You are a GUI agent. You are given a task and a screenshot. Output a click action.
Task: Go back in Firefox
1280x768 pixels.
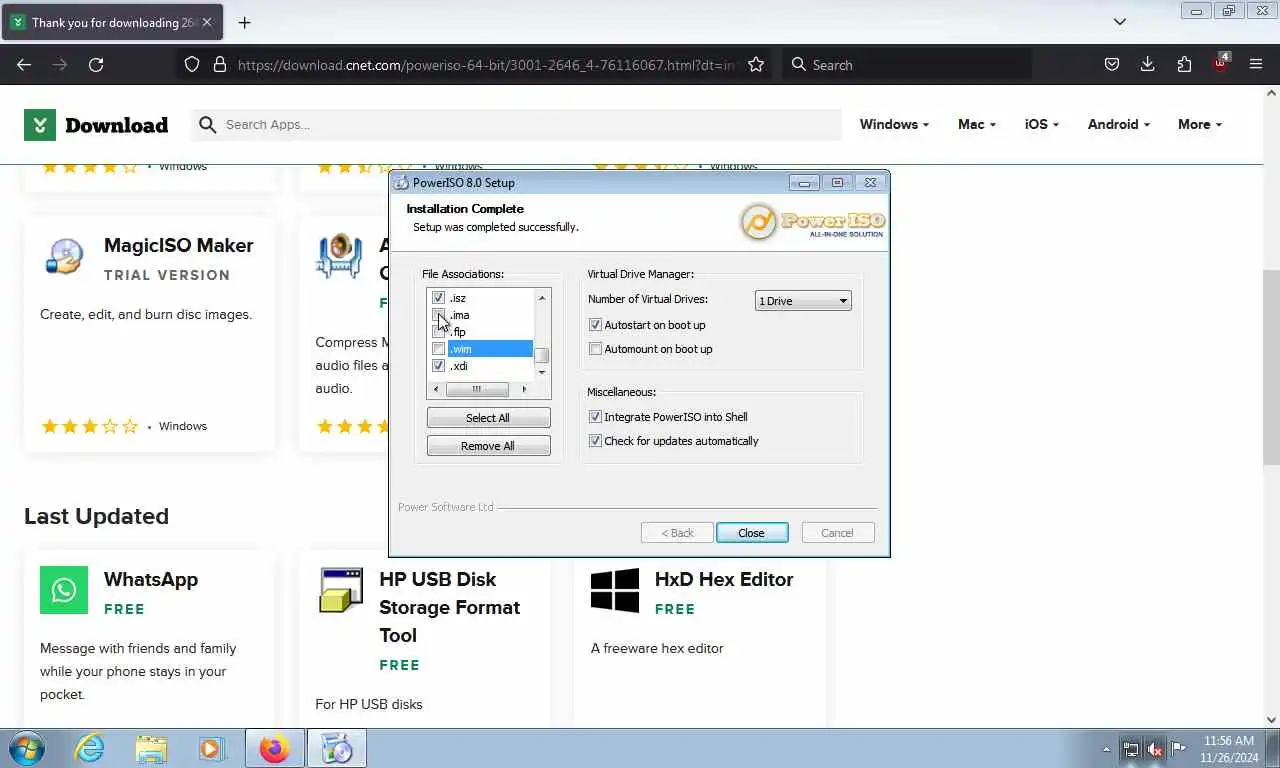pyautogui.click(x=24, y=64)
